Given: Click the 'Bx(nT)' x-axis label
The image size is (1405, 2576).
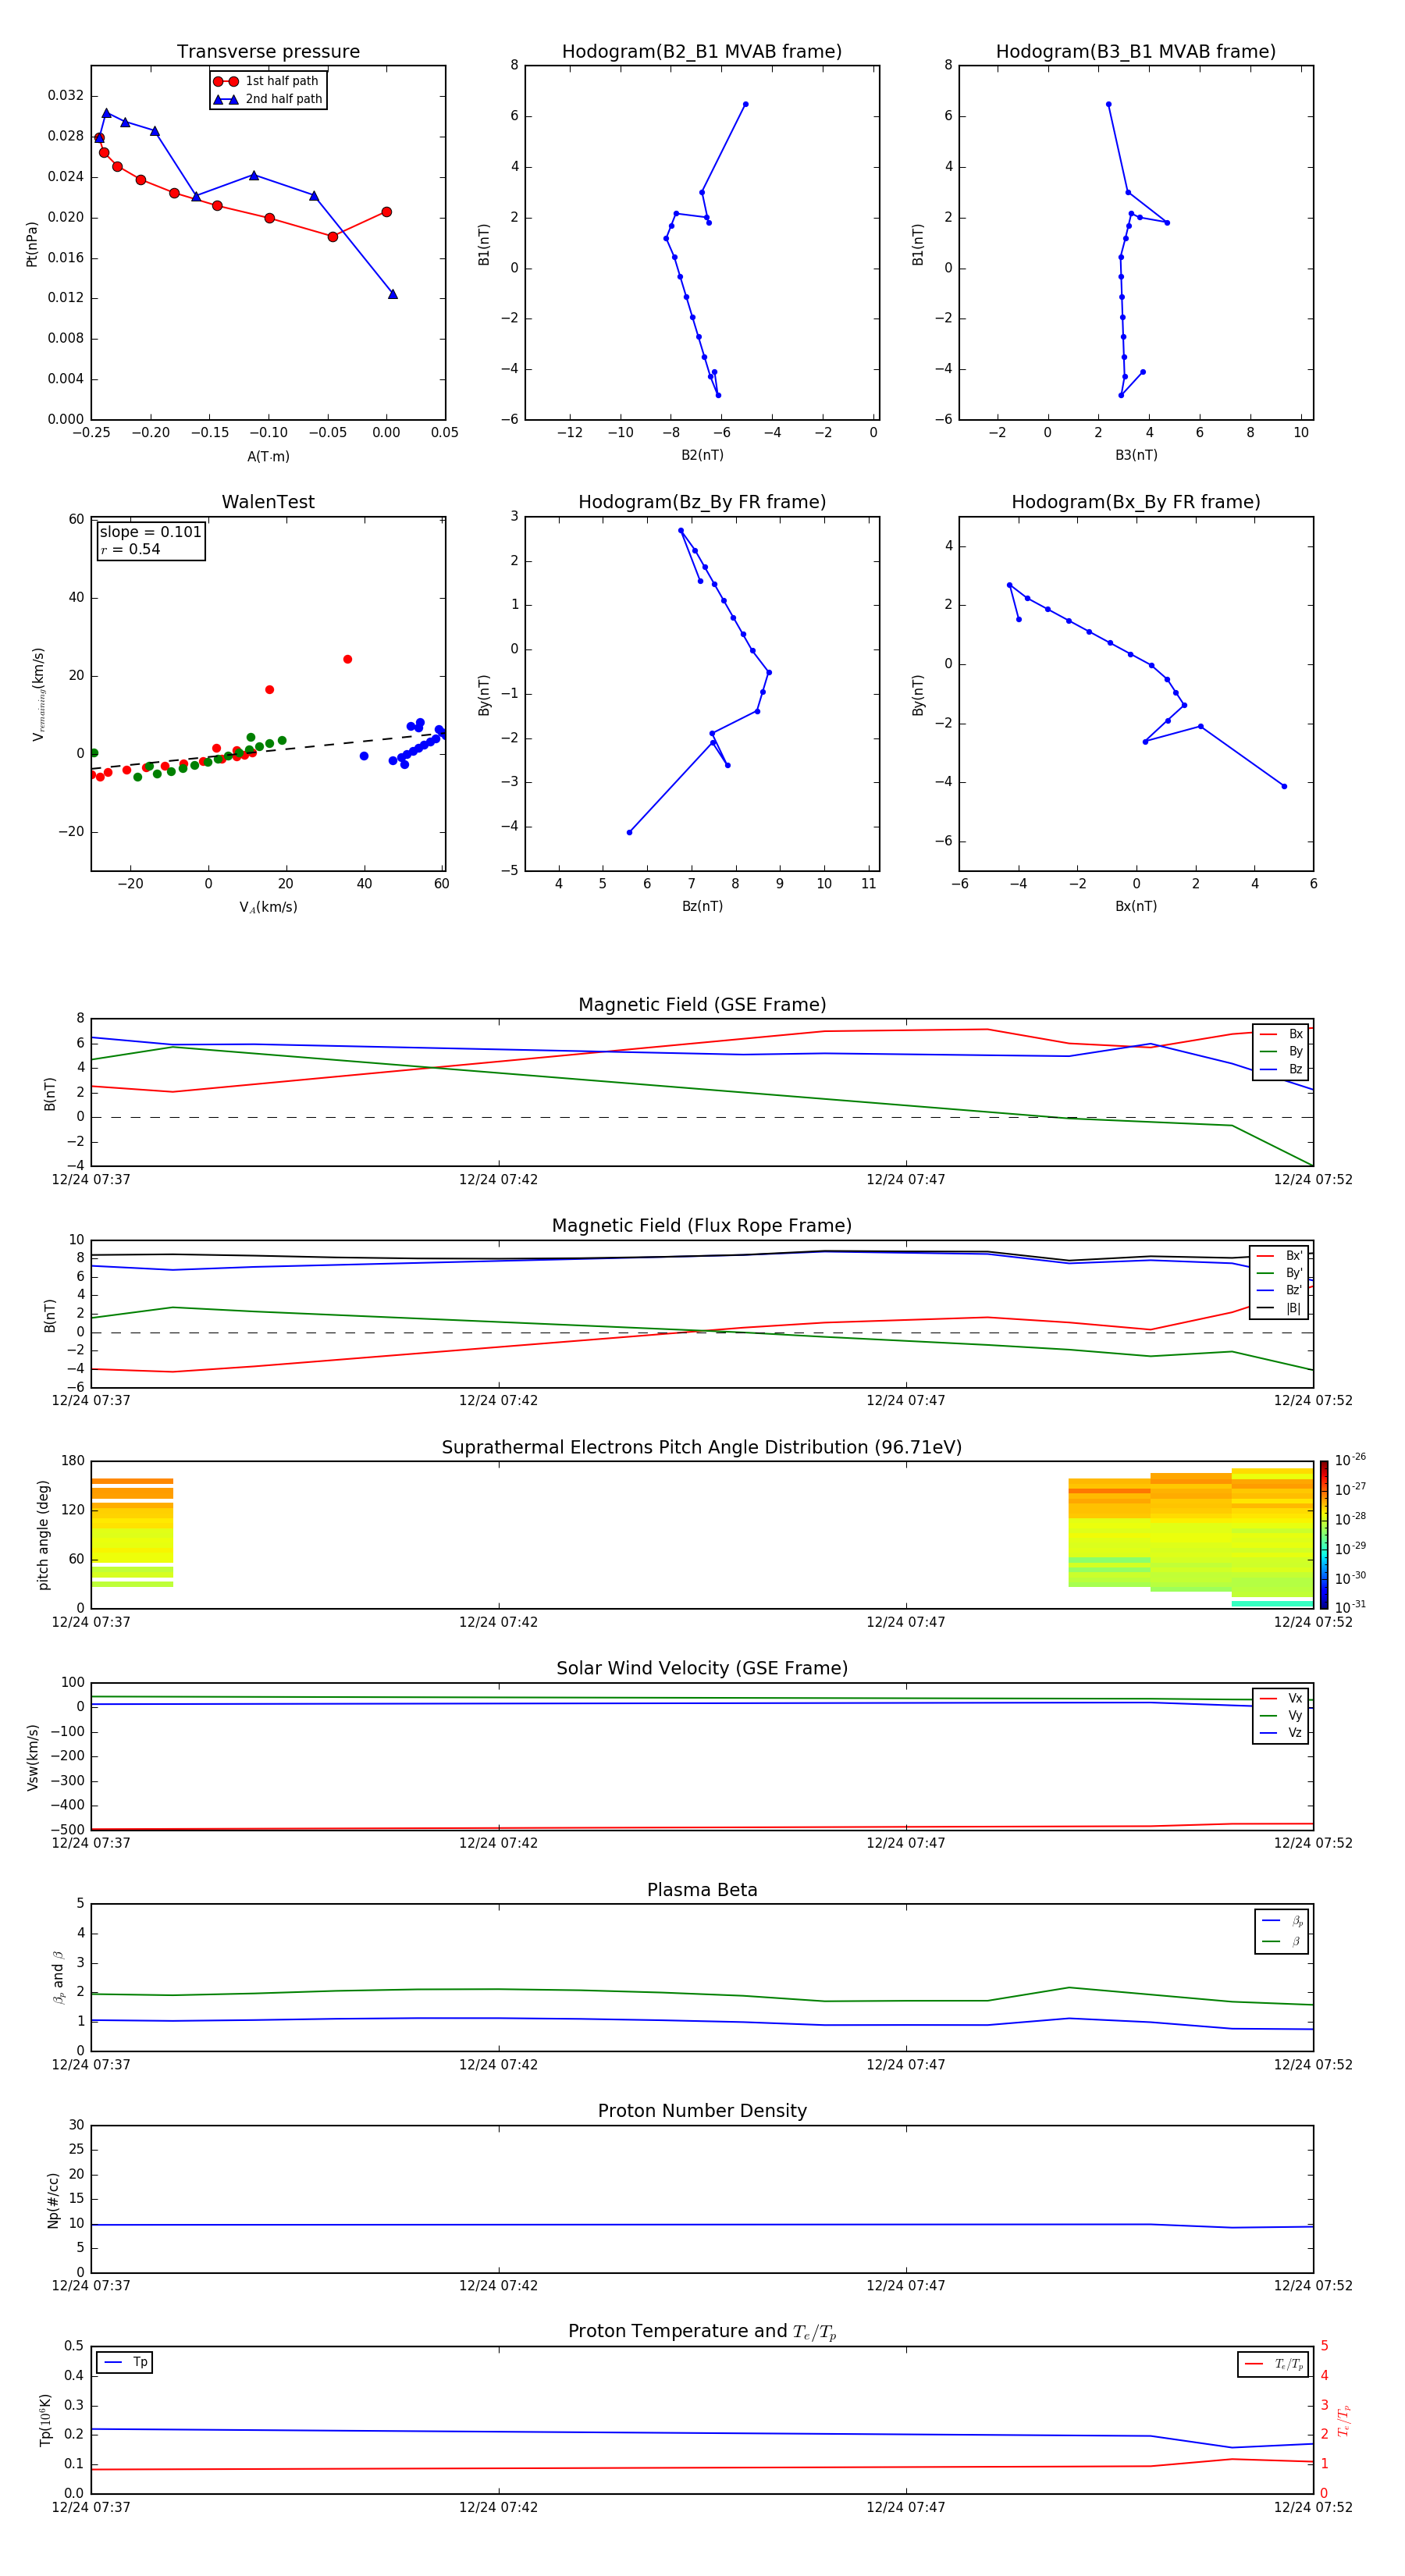Looking at the screenshot, I should click(1136, 906).
